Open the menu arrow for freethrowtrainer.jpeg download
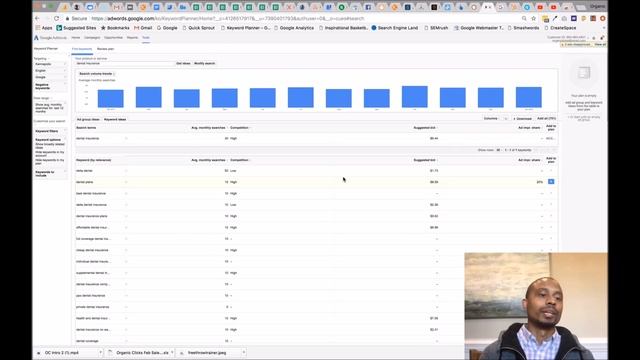The height and width of the screenshot is (360, 640). pyautogui.click(x=244, y=352)
